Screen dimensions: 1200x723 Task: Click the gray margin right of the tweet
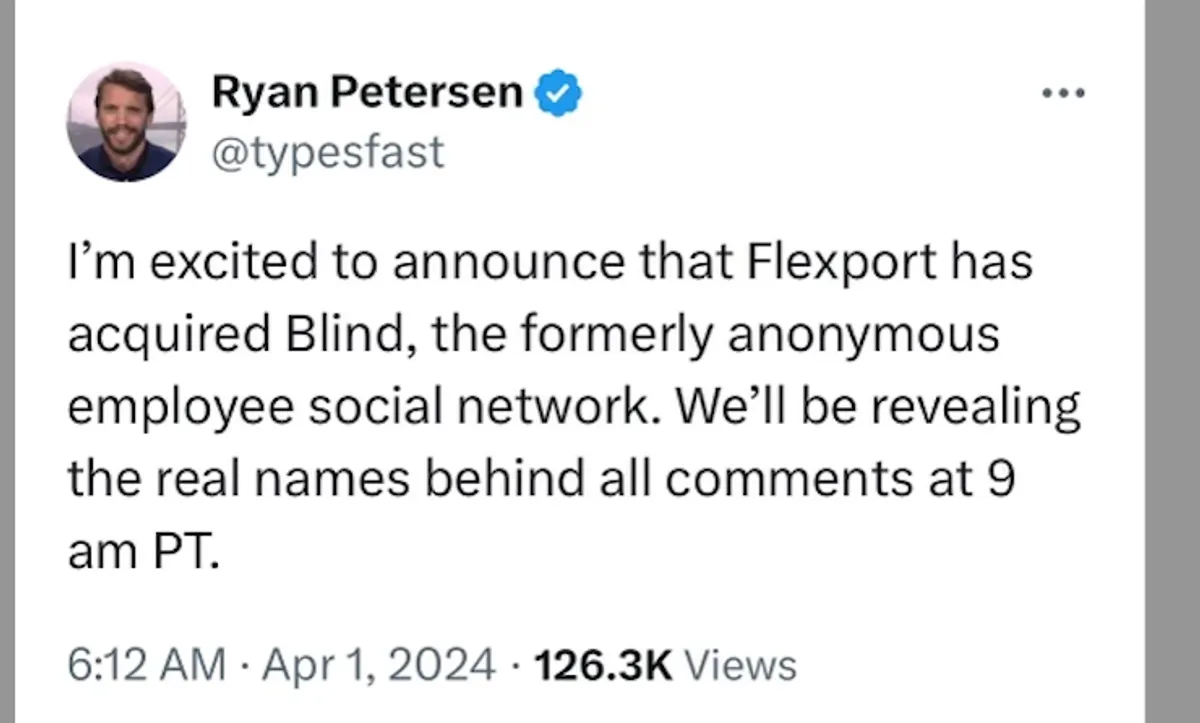pos(1172,360)
